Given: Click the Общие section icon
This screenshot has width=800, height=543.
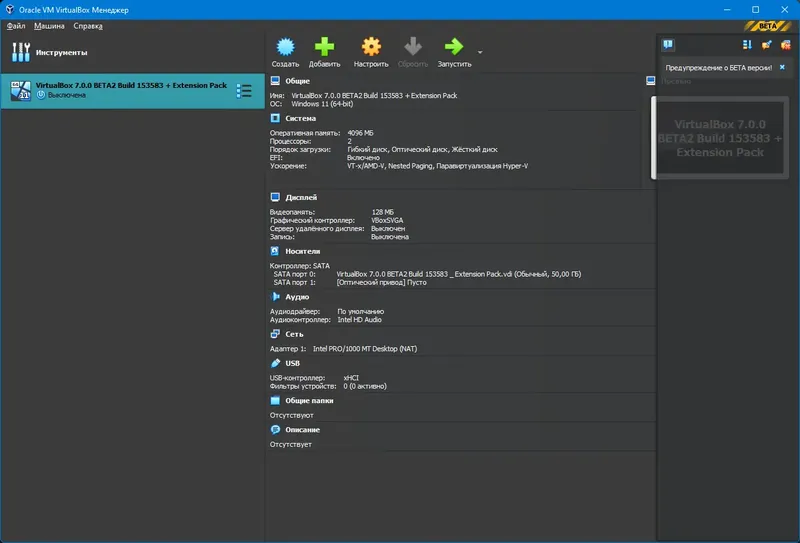Looking at the screenshot, I should click(x=275, y=81).
